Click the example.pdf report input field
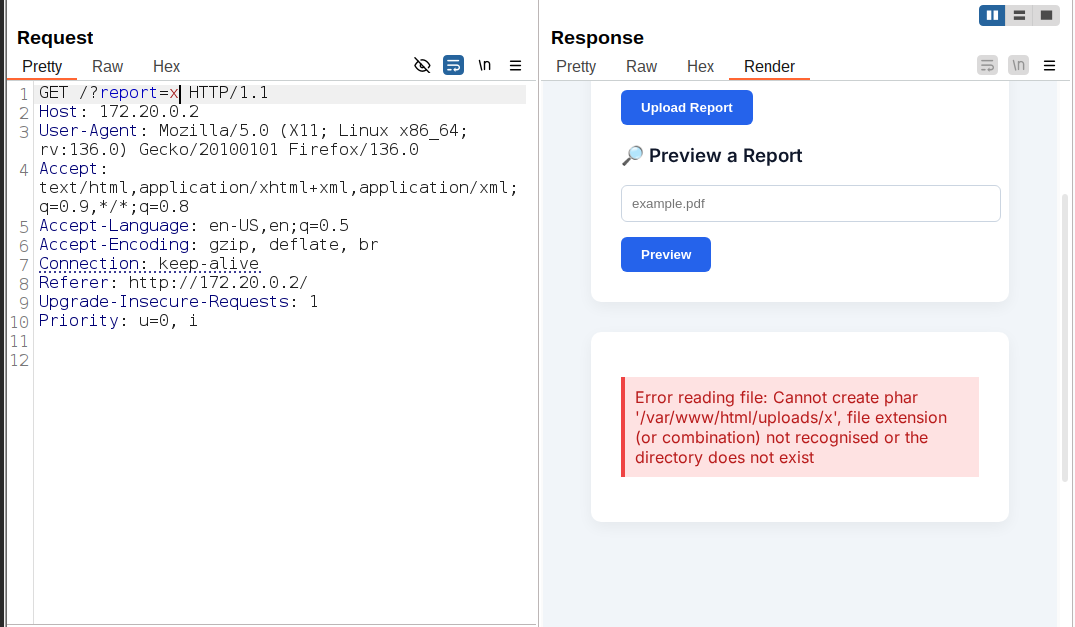Image resolution: width=1075 pixels, height=627 pixels. 810,204
